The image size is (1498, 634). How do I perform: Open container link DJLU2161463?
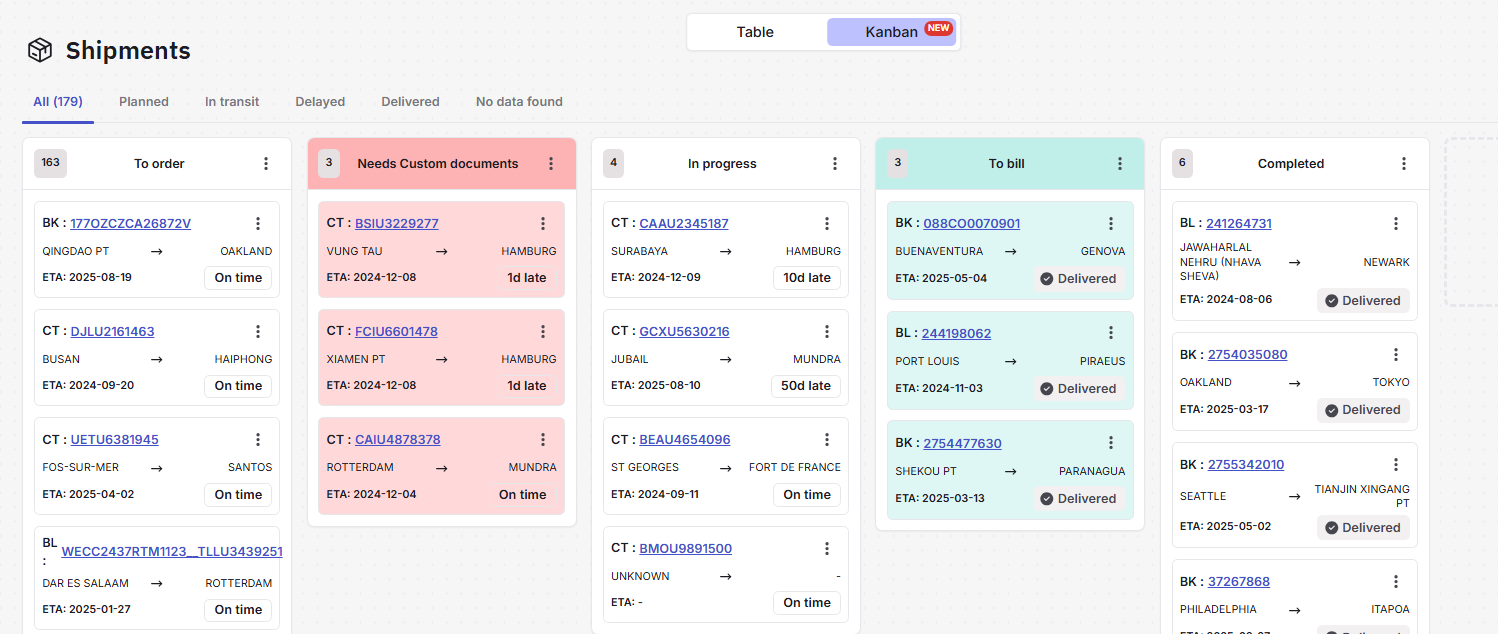click(112, 331)
